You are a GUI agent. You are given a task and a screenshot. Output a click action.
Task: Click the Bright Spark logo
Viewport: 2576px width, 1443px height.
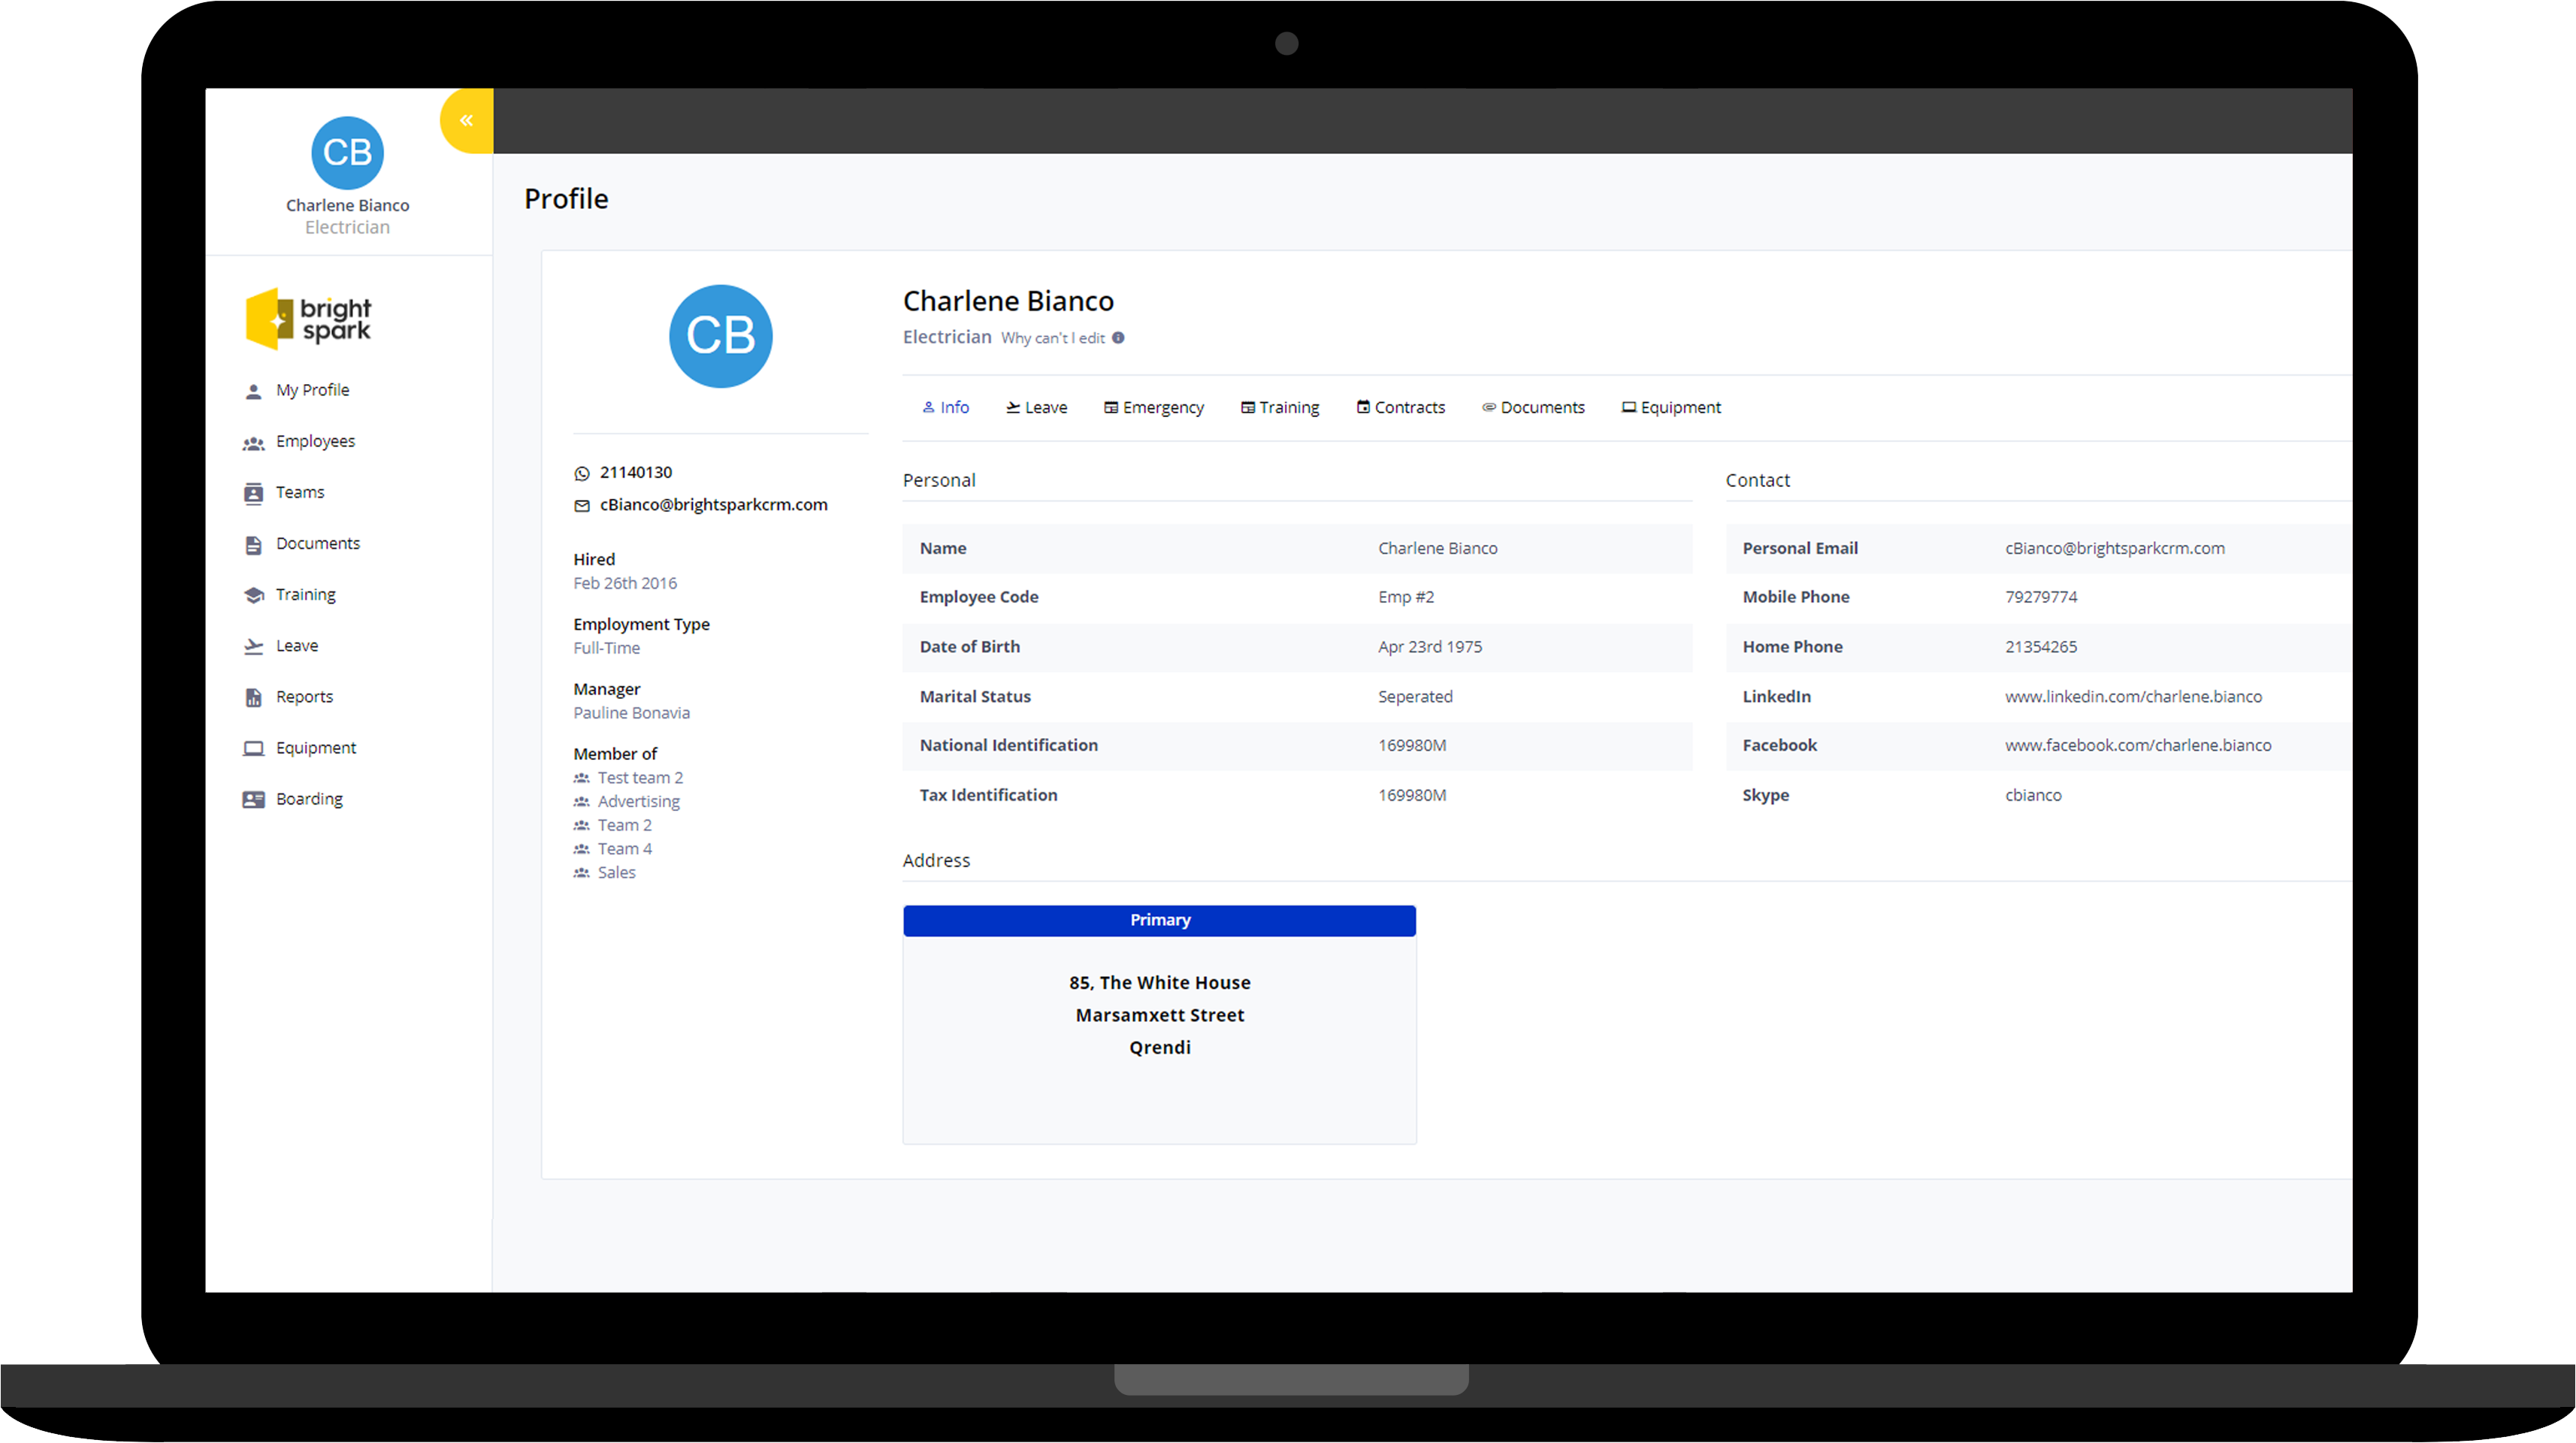[309, 320]
